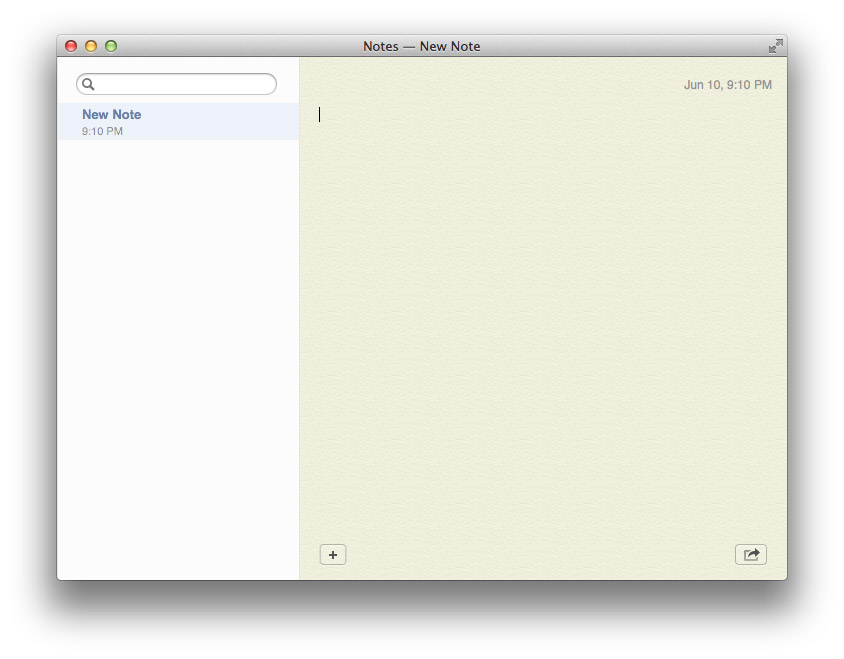Screen dimensions: 844x659
Task: Enter full screen with the arrows icon
Action: [775, 46]
